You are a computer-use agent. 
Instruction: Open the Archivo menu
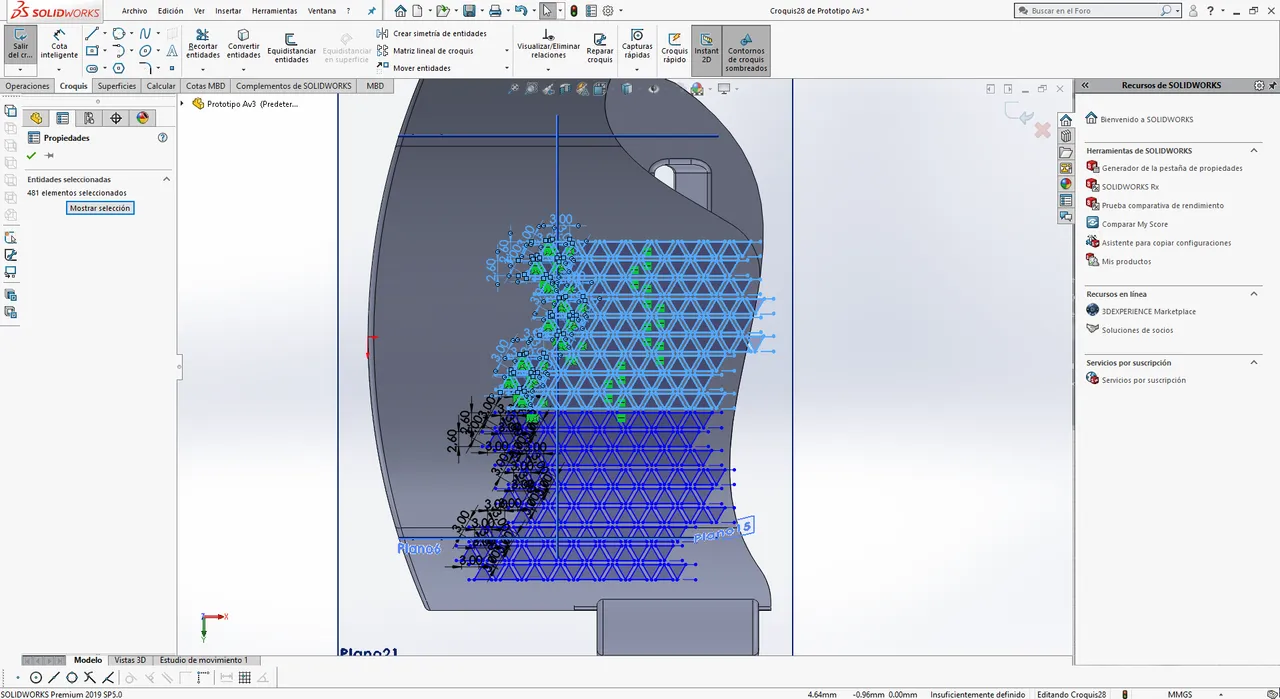click(135, 11)
